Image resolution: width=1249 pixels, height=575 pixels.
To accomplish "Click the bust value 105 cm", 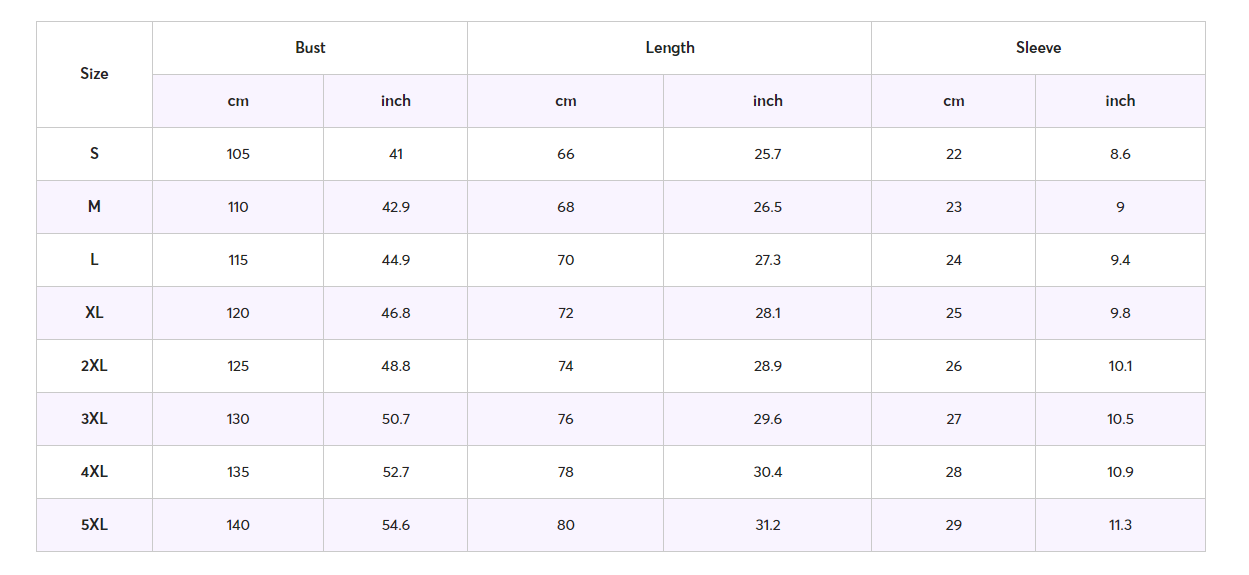I will [238, 154].
